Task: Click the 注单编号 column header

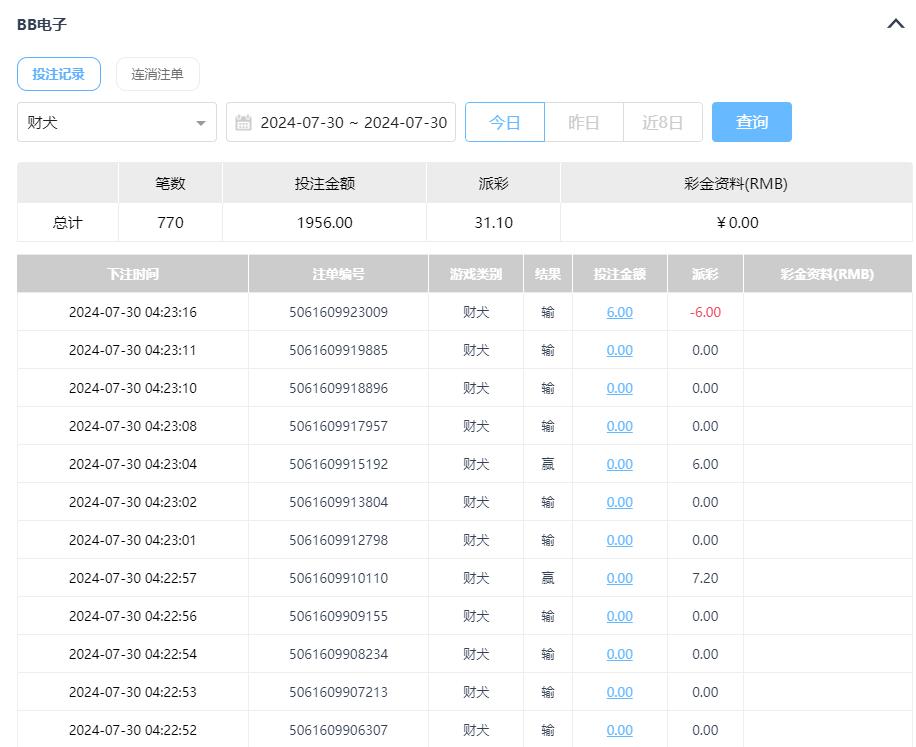Action: [338, 274]
